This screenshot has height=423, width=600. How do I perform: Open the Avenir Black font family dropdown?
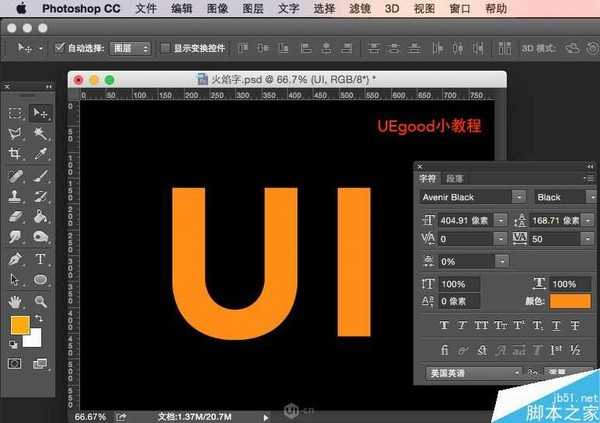pos(472,197)
